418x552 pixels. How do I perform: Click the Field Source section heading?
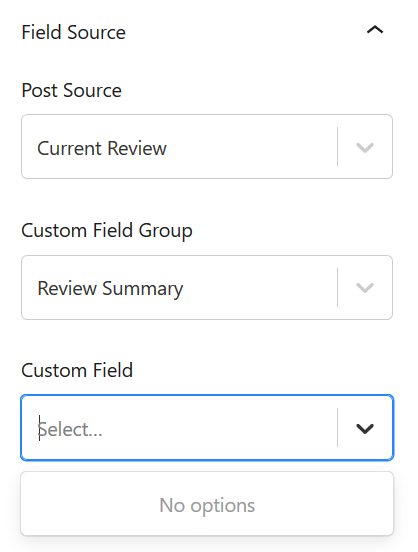click(x=74, y=32)
